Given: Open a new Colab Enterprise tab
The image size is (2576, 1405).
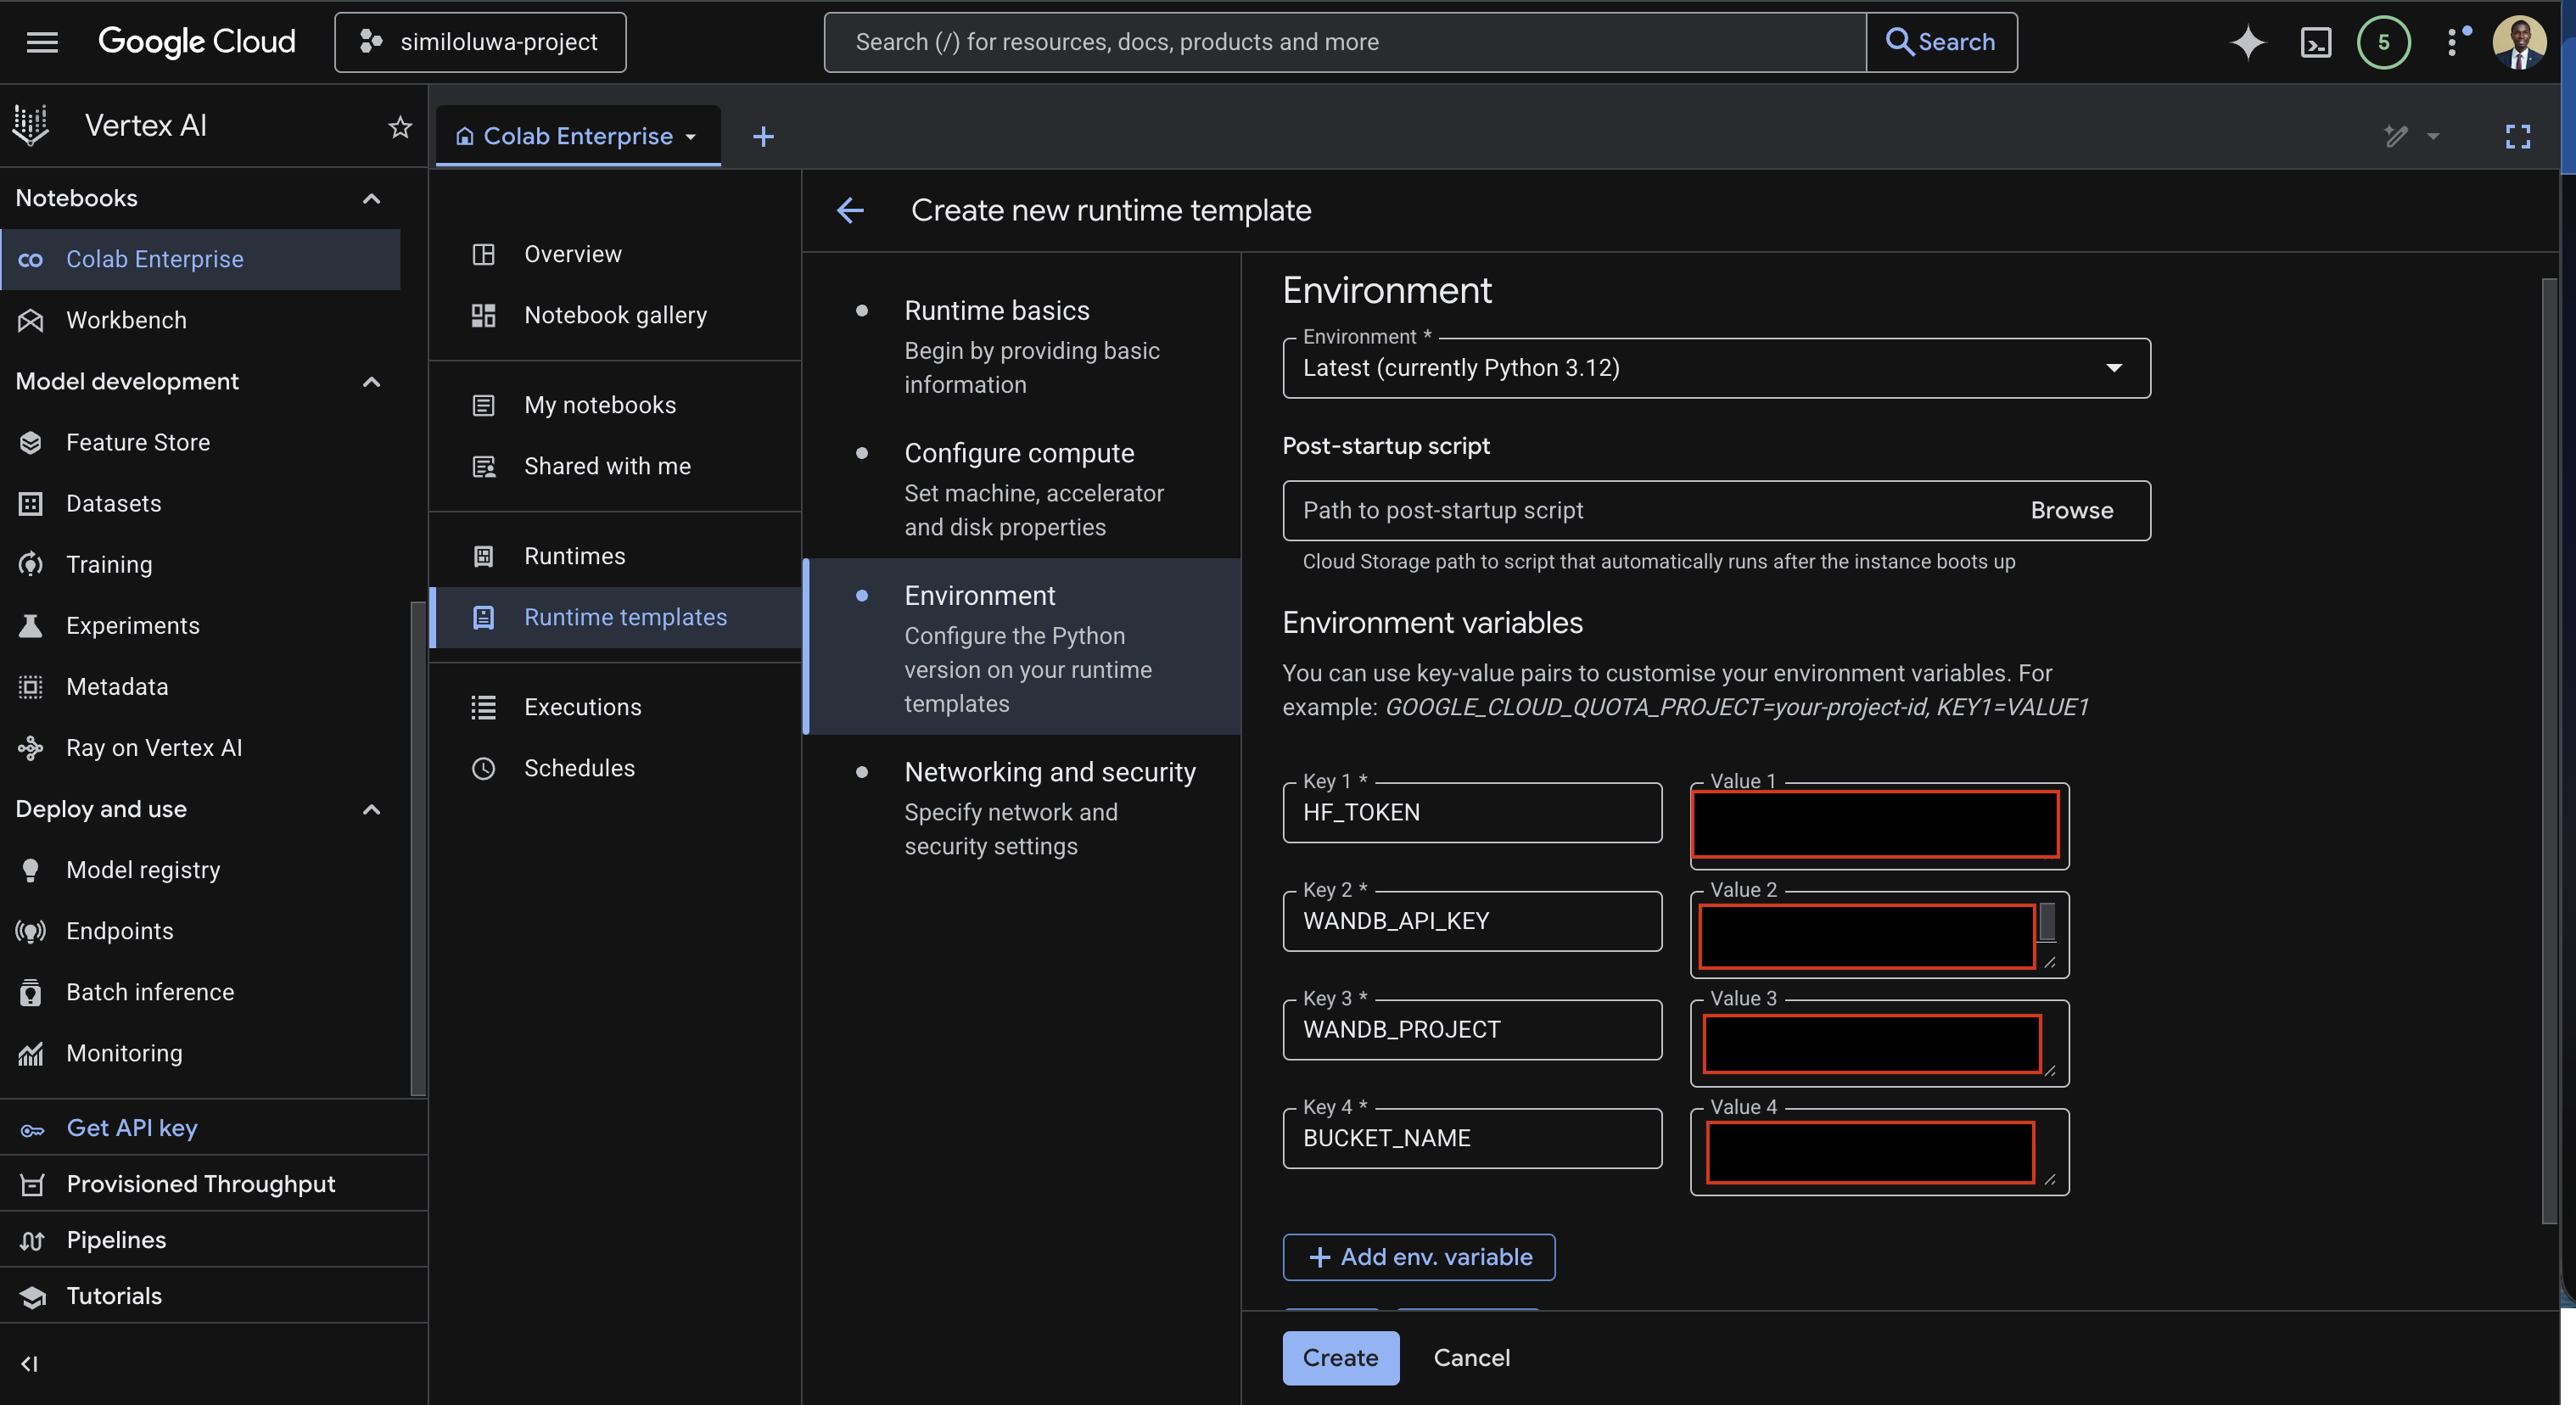Looking at the screenshot, I should (763, 135).
